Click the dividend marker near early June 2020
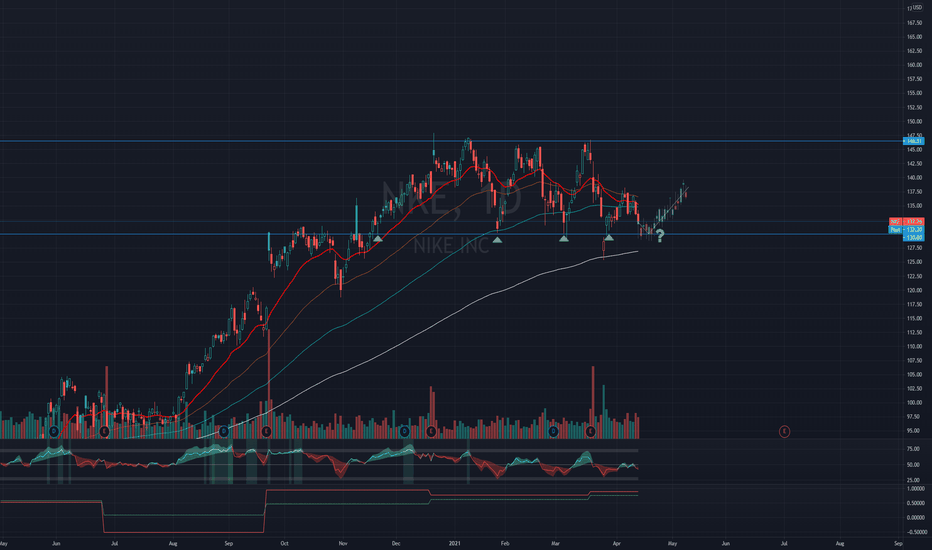This screenshot has width=932, height=550. pos(54,431)
